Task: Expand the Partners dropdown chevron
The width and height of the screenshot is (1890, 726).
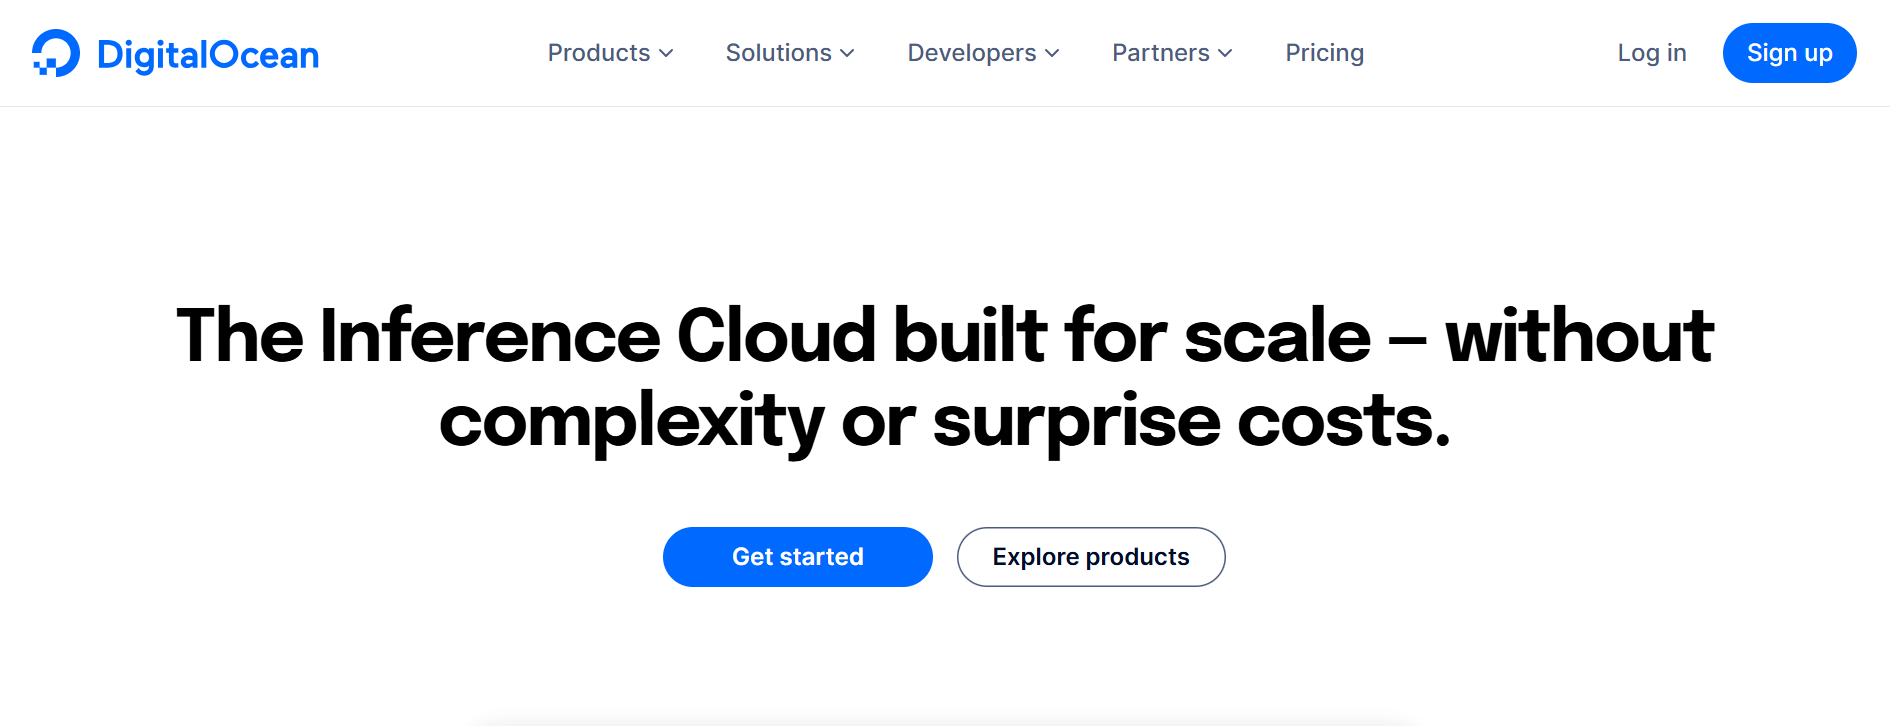Action: tap(1225, 53)
